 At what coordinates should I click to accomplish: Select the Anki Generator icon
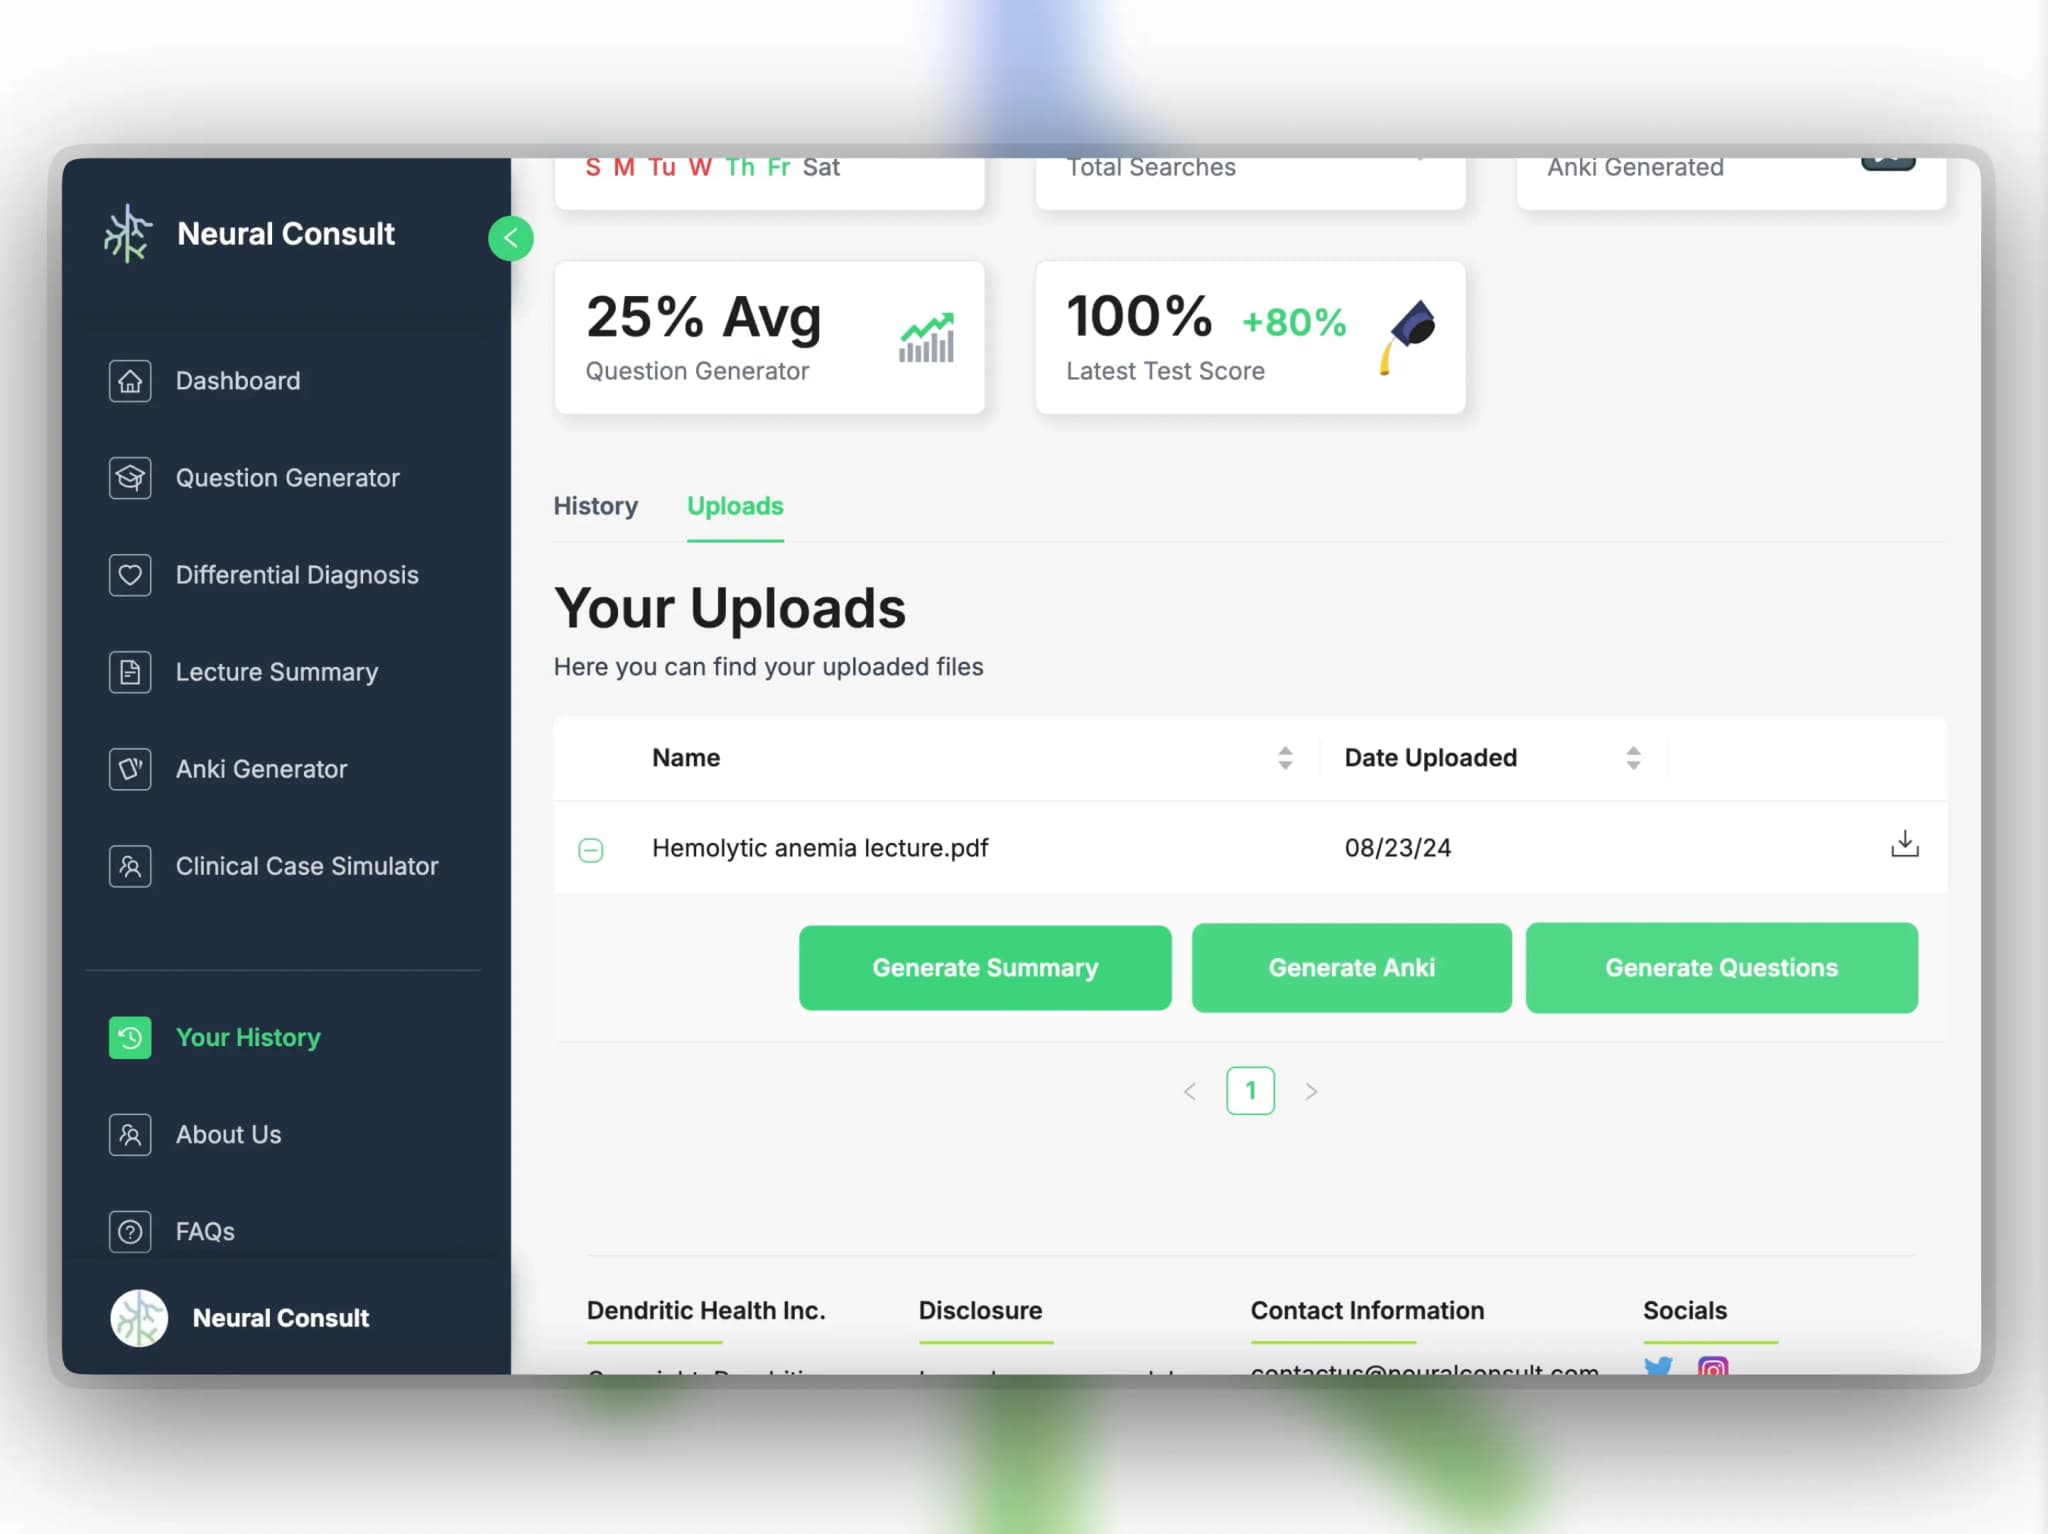(129, 769)
